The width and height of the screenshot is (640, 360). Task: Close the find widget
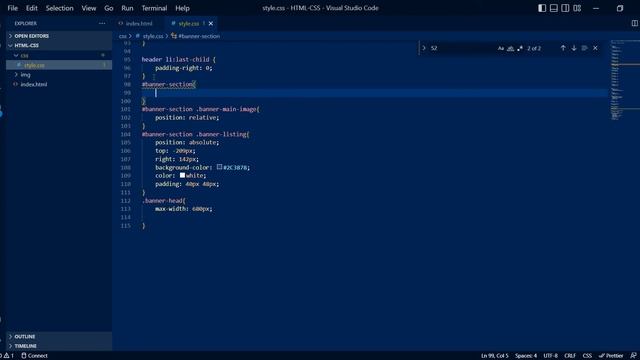tap(596, 48)
